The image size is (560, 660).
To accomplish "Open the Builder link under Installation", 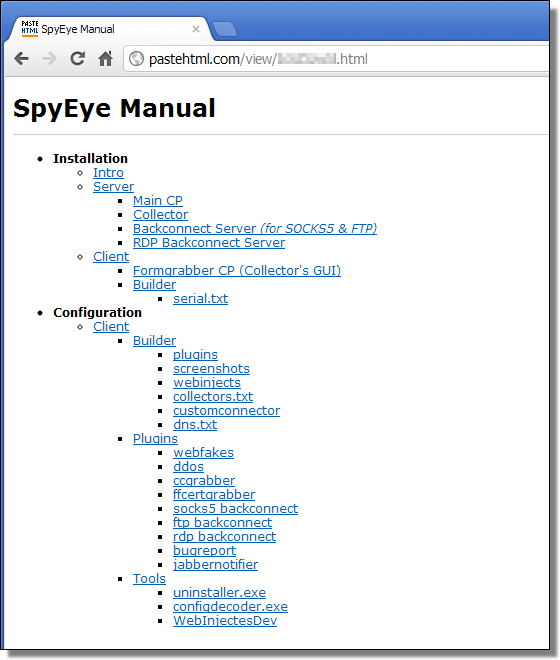I will pyautogui.click(x=154, y=284).
